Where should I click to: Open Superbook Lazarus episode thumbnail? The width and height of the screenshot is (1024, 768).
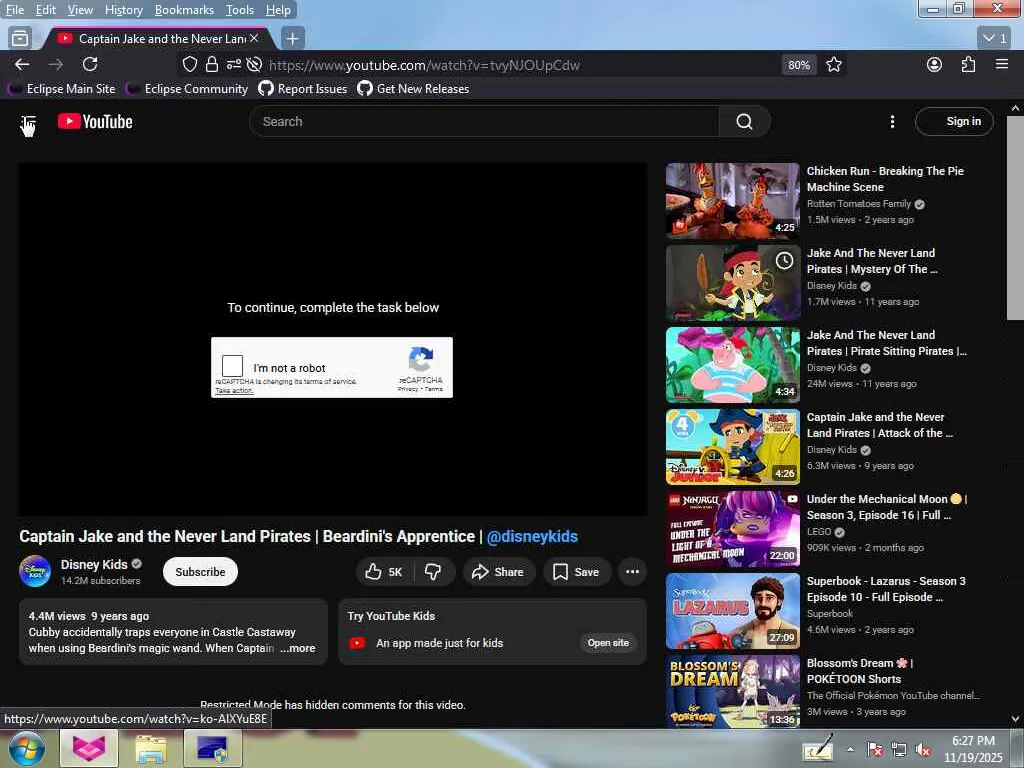click(x=733, y=611)
